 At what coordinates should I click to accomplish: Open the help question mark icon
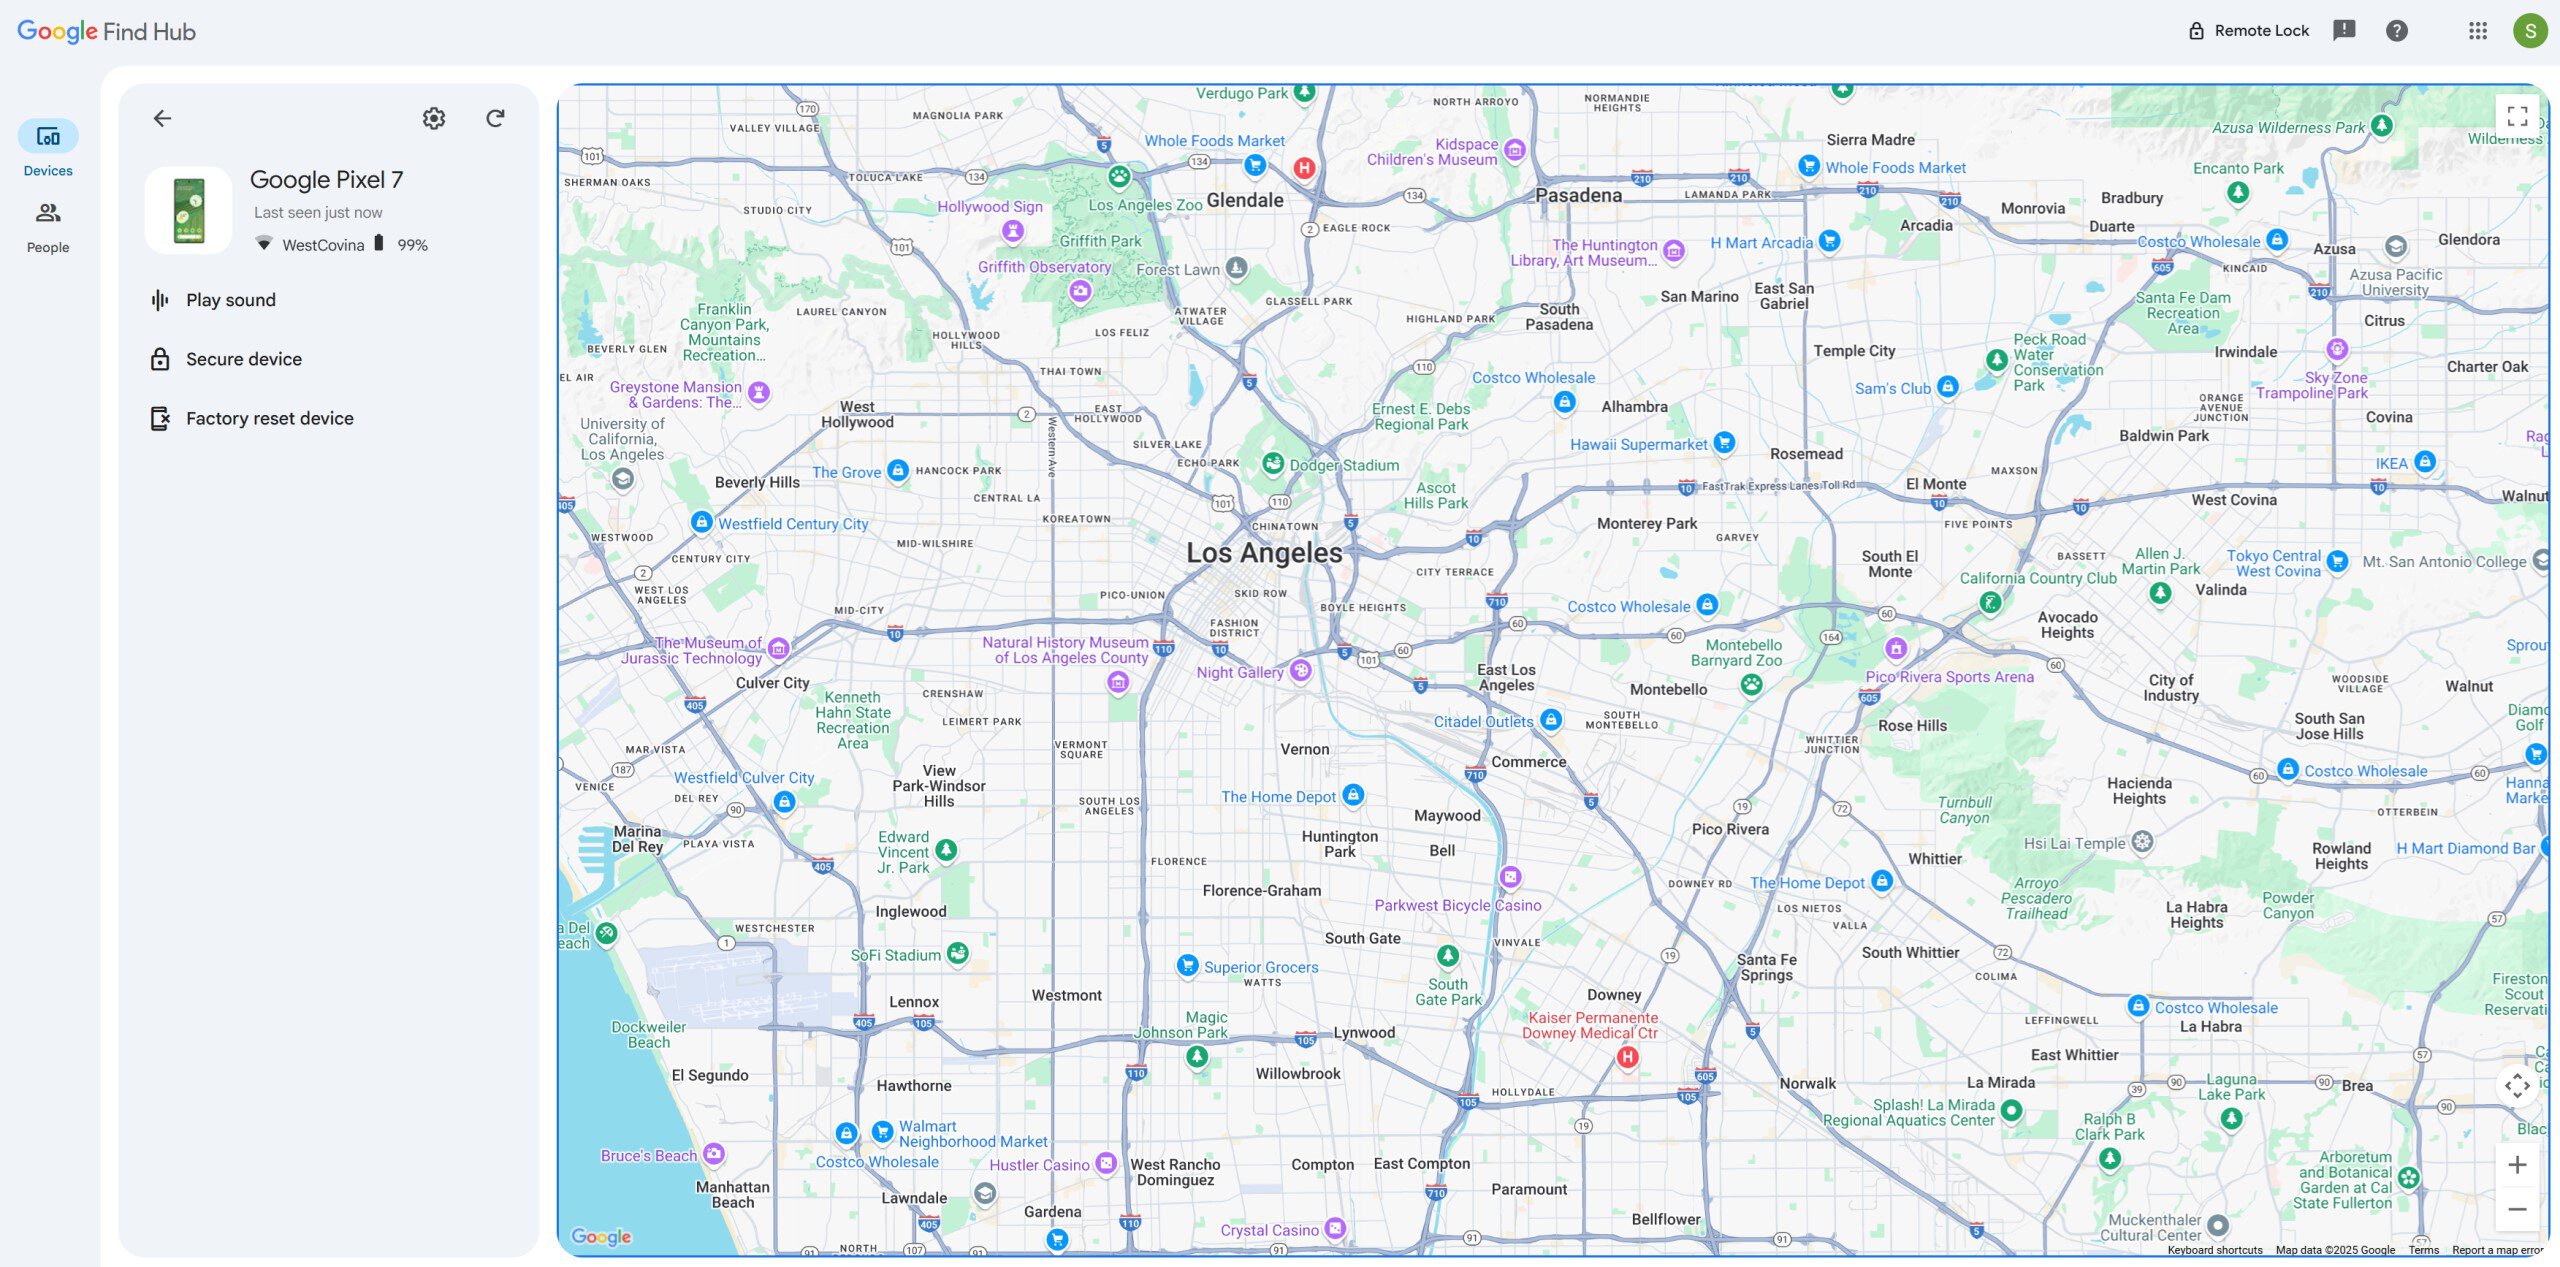pyautogui.click(x=2396, y=31)
